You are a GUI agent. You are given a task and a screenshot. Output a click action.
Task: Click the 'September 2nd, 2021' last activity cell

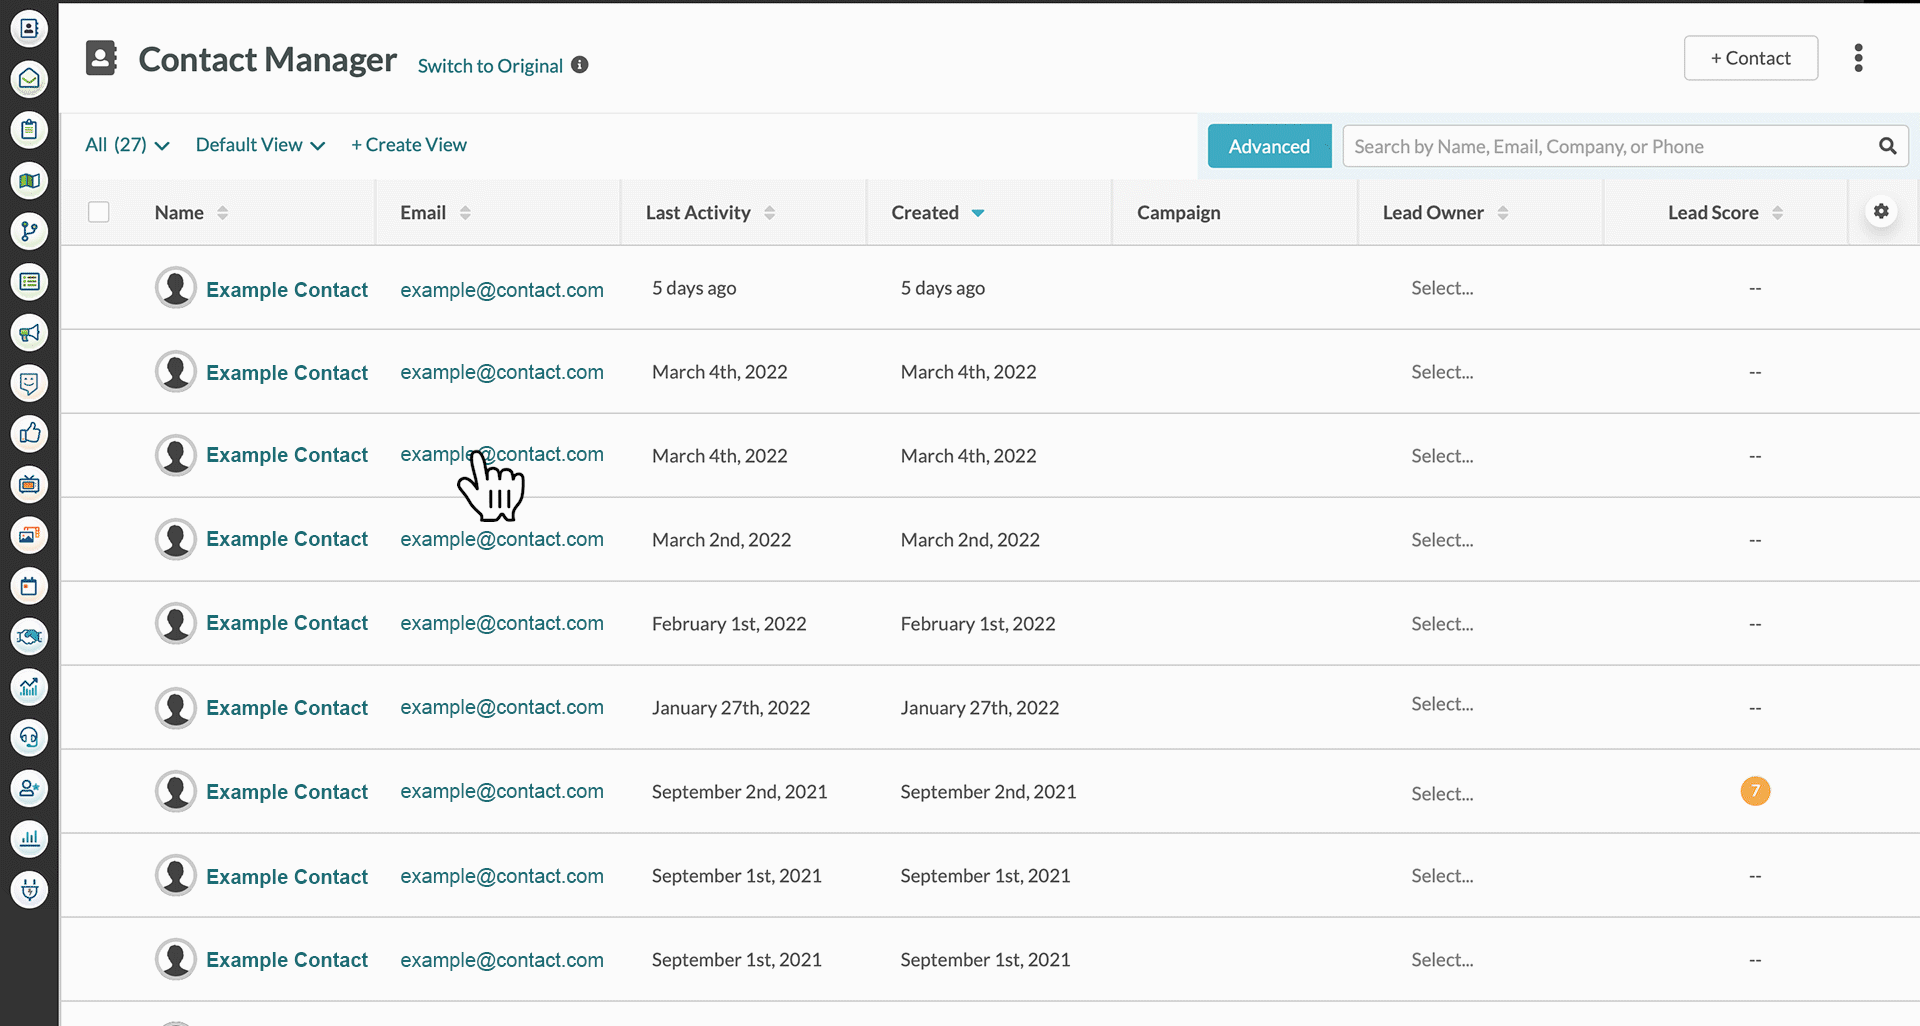[739, 792]
